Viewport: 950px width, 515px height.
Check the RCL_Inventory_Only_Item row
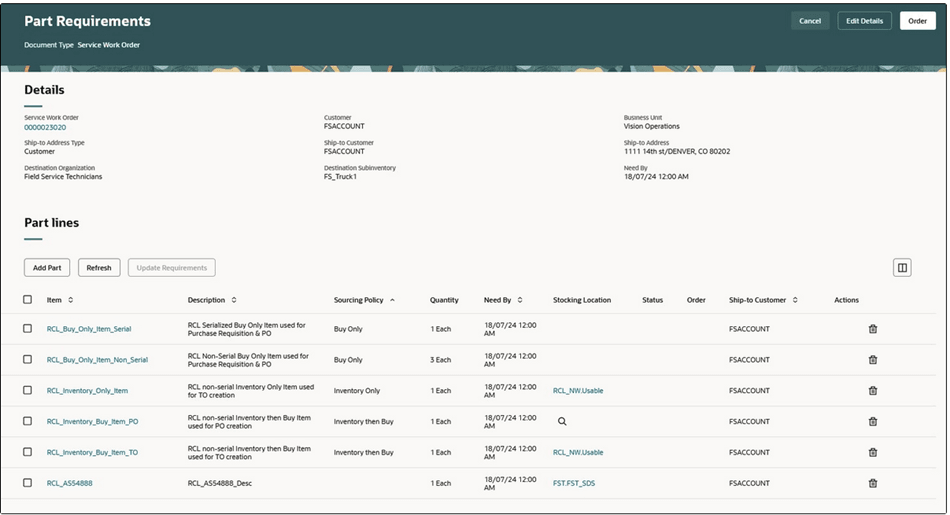point(27,390)
